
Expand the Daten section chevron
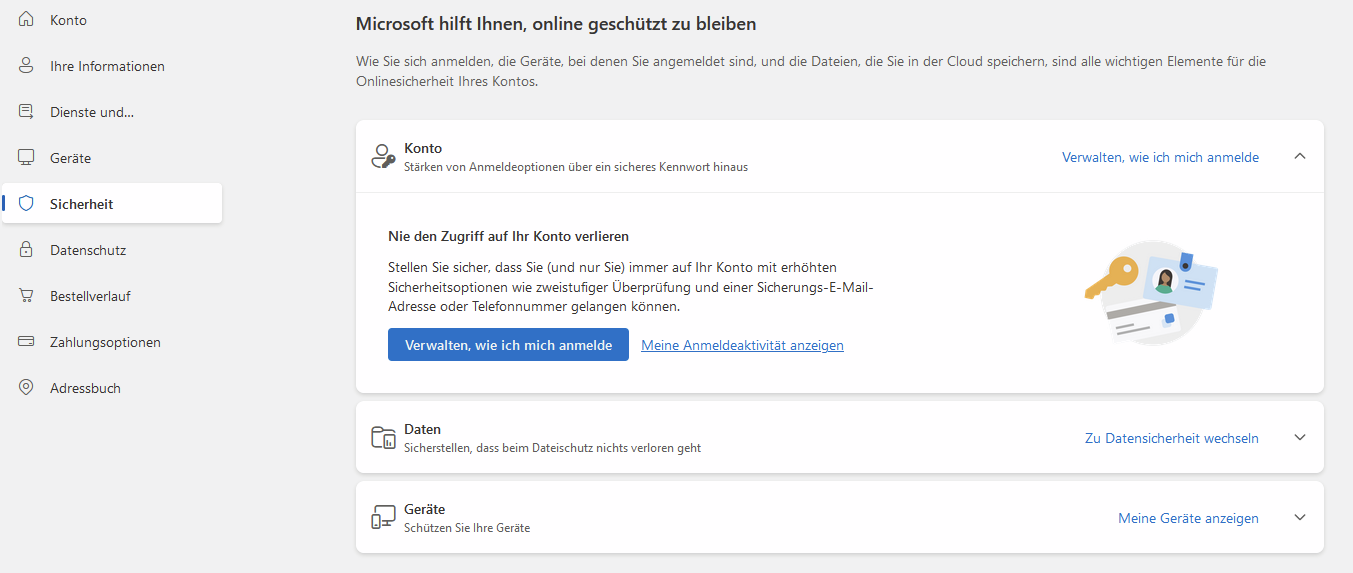(1300, 438)
